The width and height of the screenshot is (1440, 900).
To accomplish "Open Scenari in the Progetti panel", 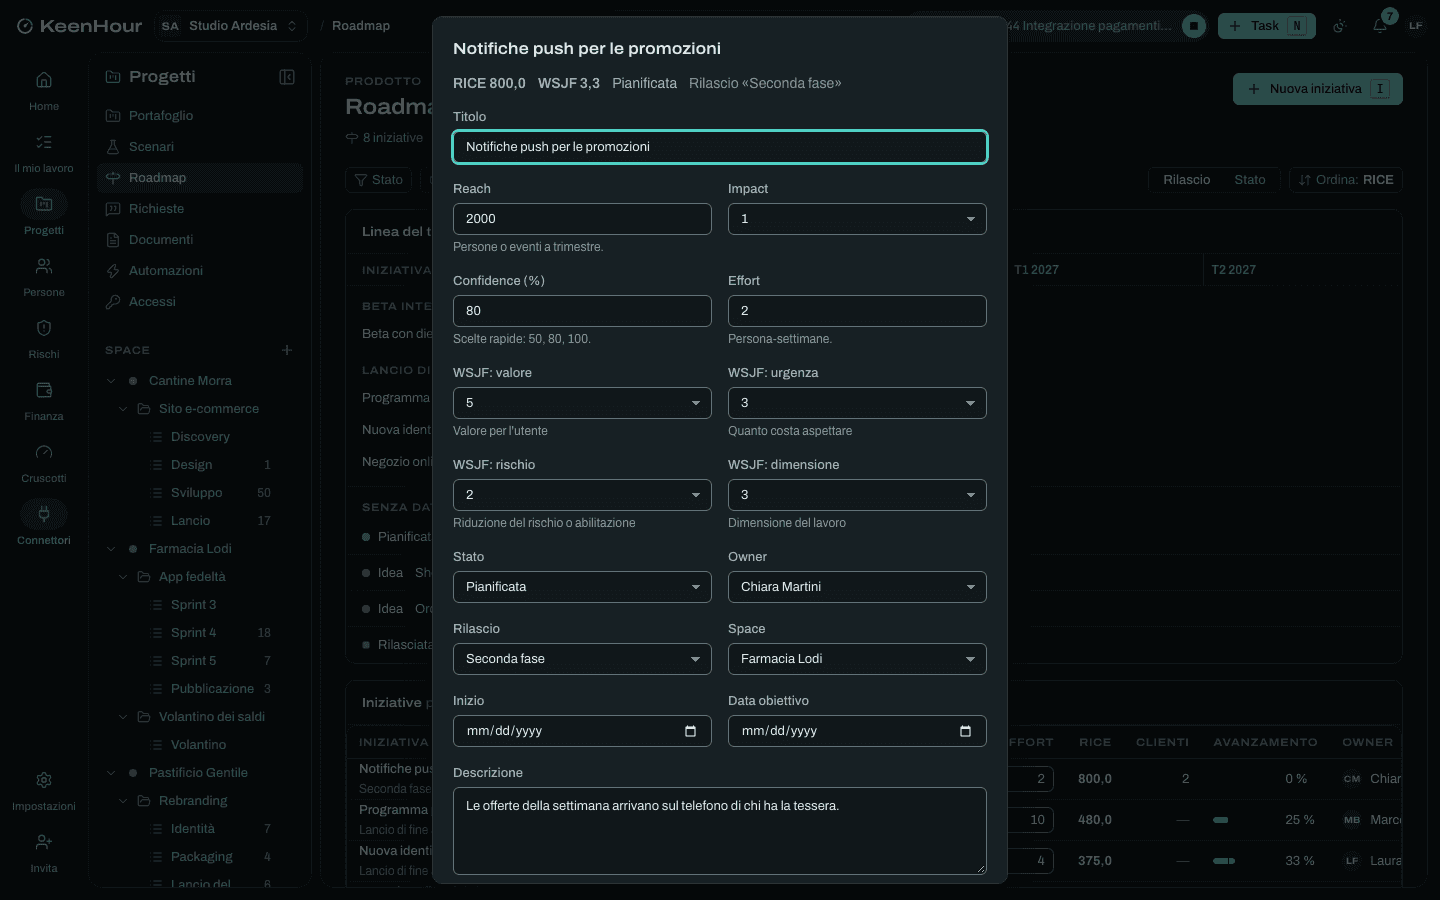I will (x=200, y=147).
